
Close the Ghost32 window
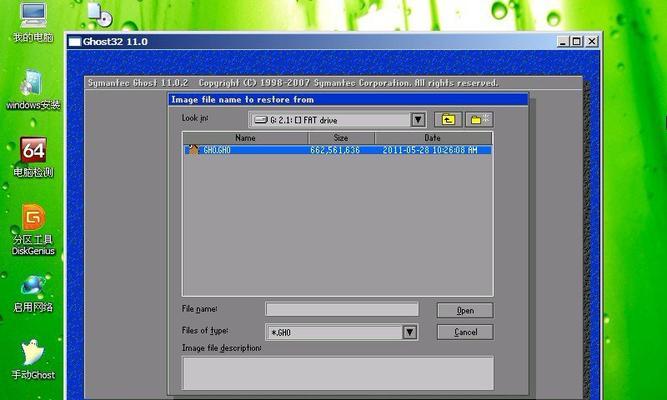click(592, 42)
